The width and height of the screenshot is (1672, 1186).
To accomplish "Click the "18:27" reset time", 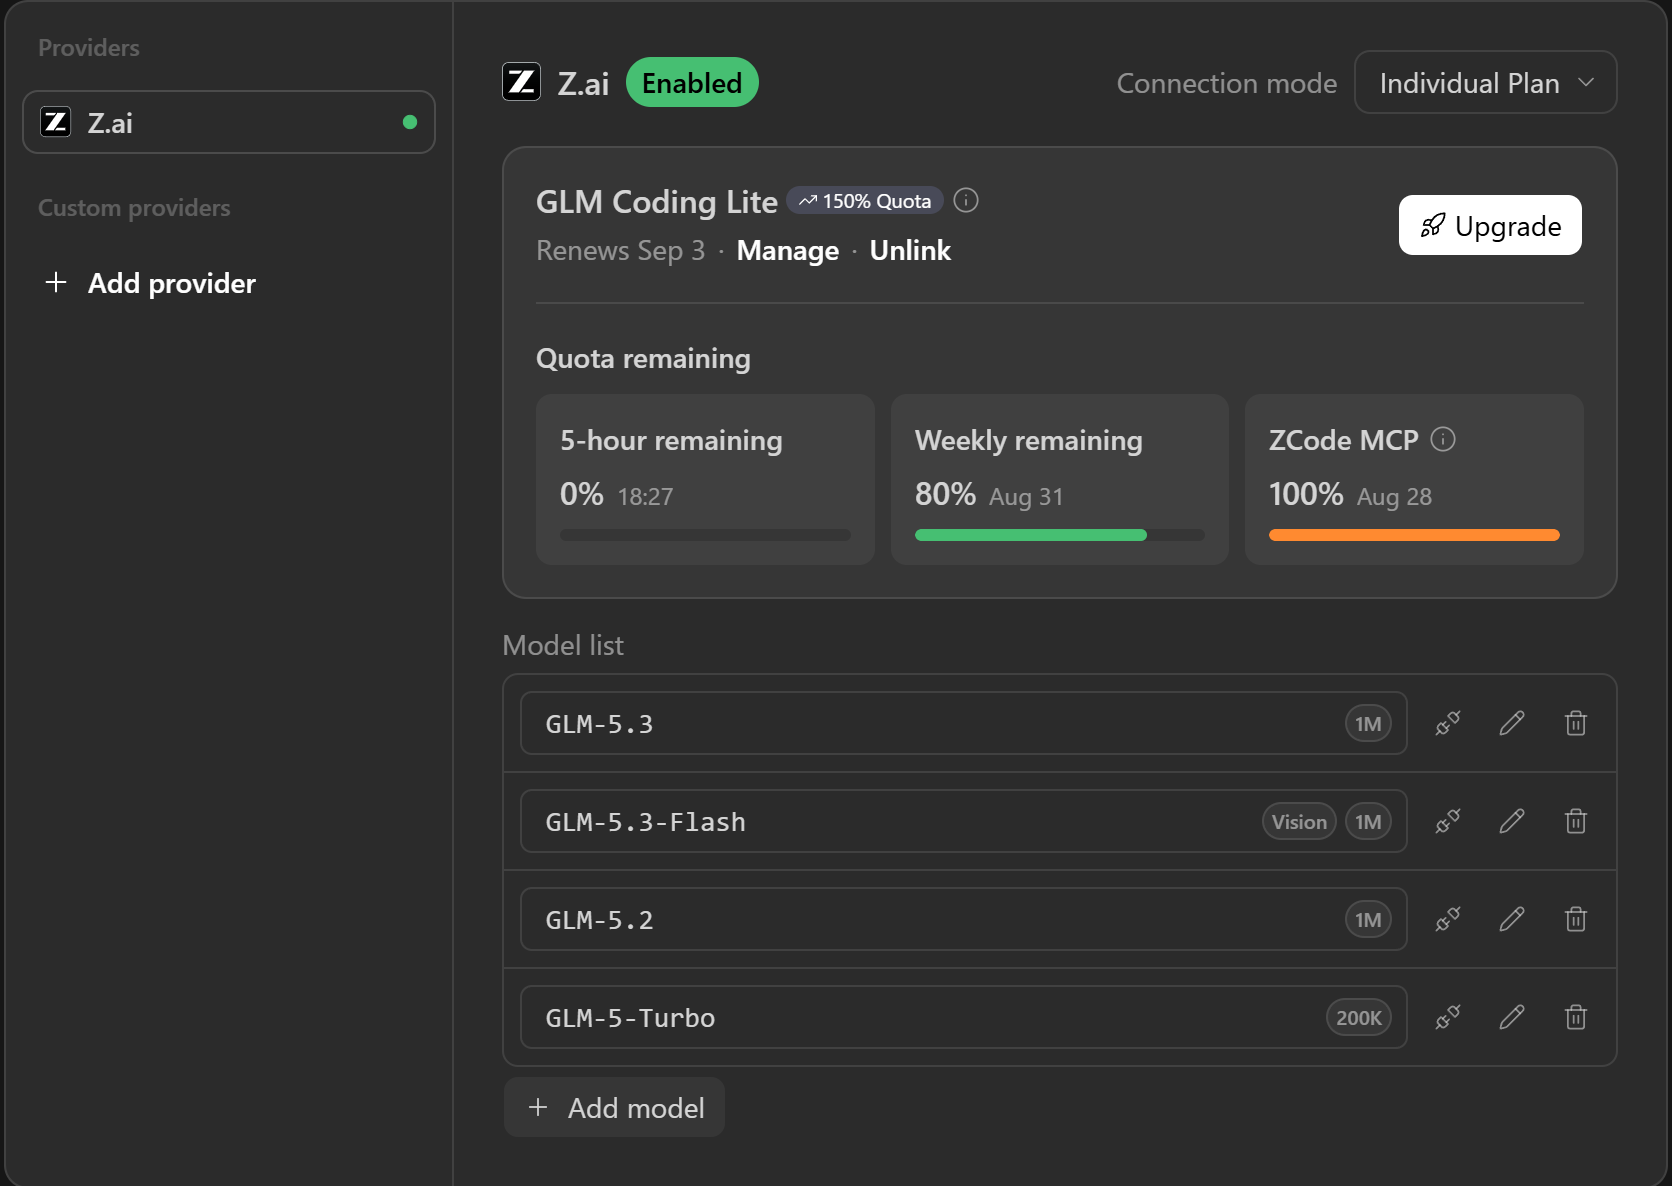I will click(x=645, y=496).
